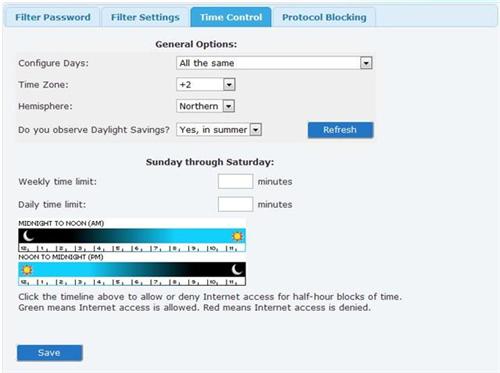Select the Time Control tab

tap(231, 17)
